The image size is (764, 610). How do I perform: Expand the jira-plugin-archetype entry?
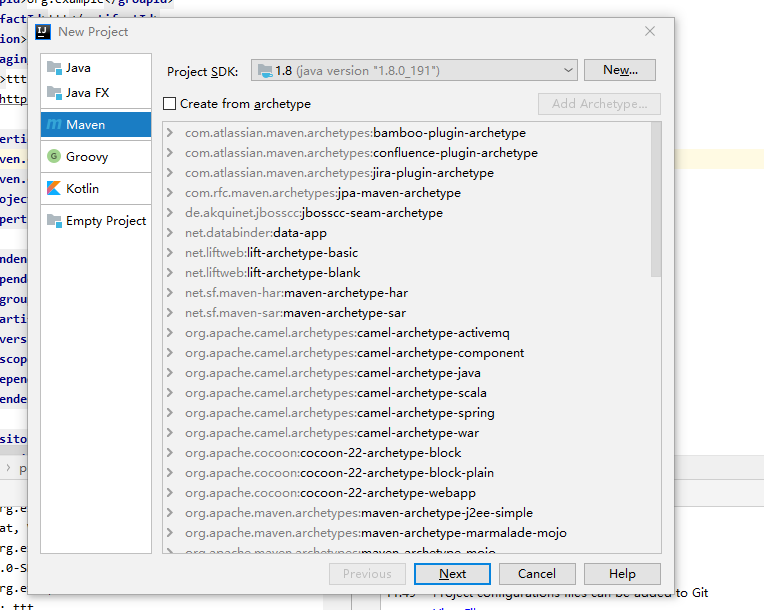pos(170,172)
